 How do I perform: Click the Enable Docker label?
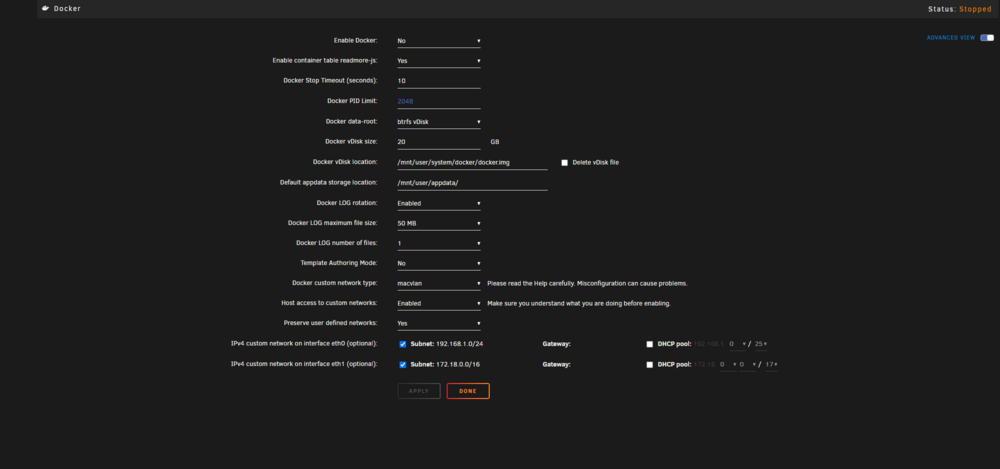[356, 40]
